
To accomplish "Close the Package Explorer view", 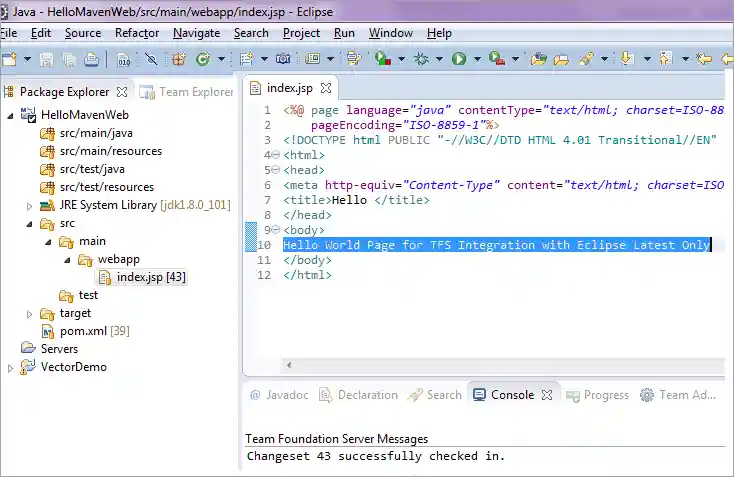I will 122,92.
